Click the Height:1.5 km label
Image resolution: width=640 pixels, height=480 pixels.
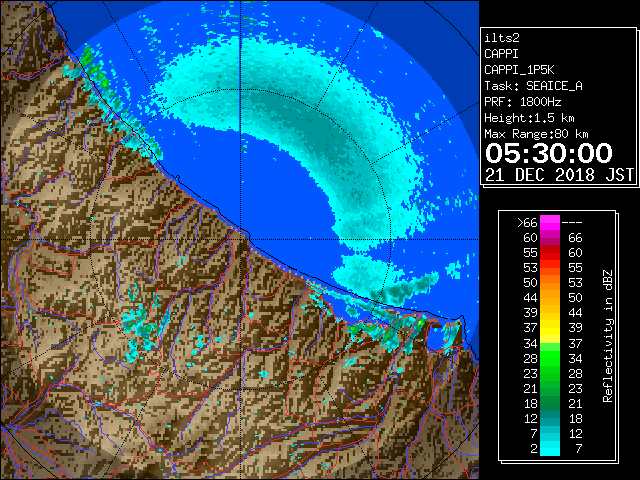529,118
